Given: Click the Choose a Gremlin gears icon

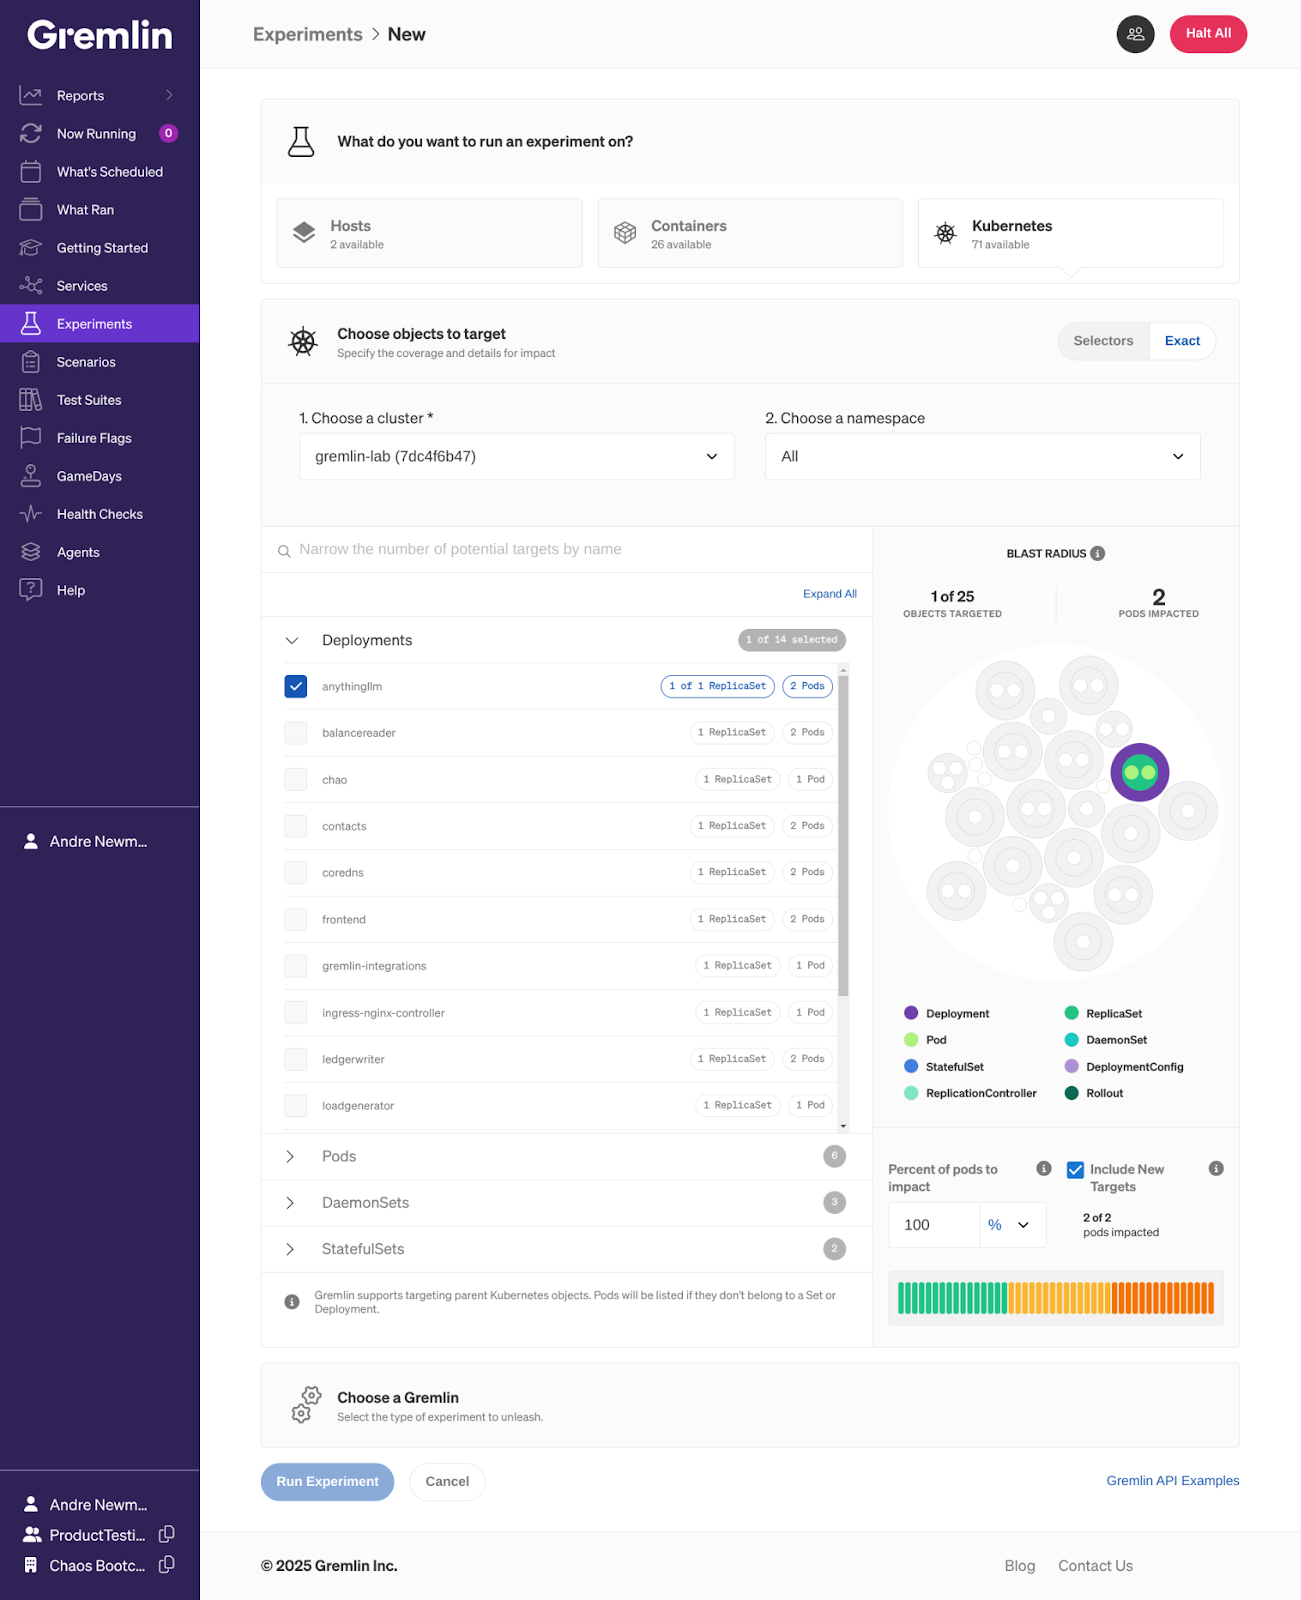Looking at the screenshot, I should pos(305,1404).
